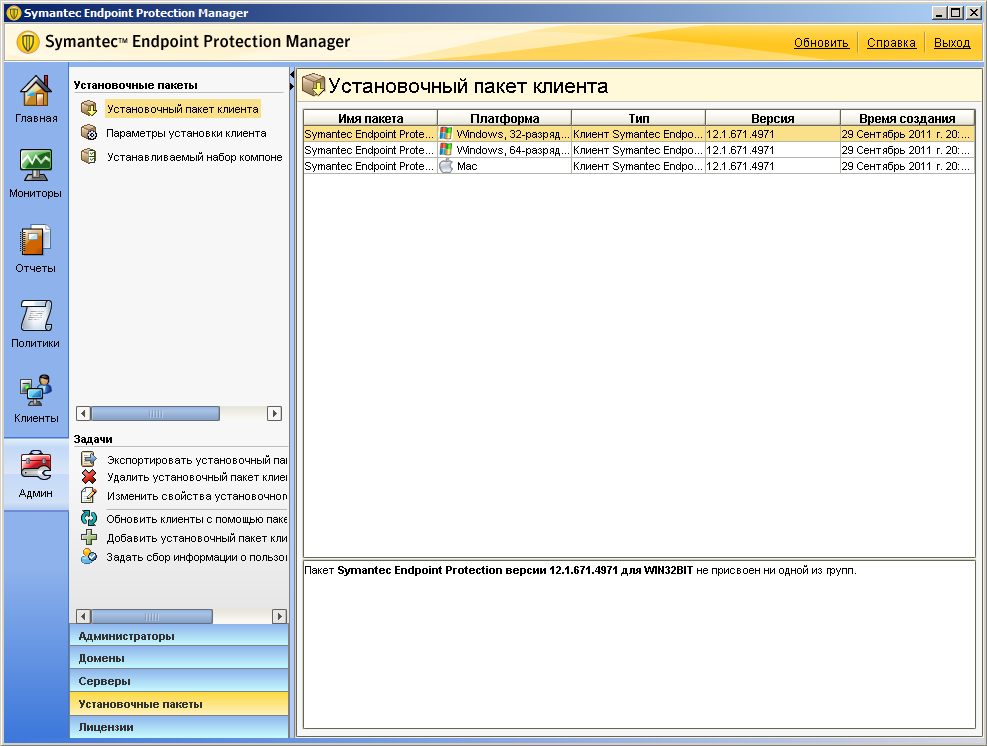Screen dimensions: 987x746
Task: Click the tasks panel horizontal scrollbar right arrow
Action: (x=279, y=617)
